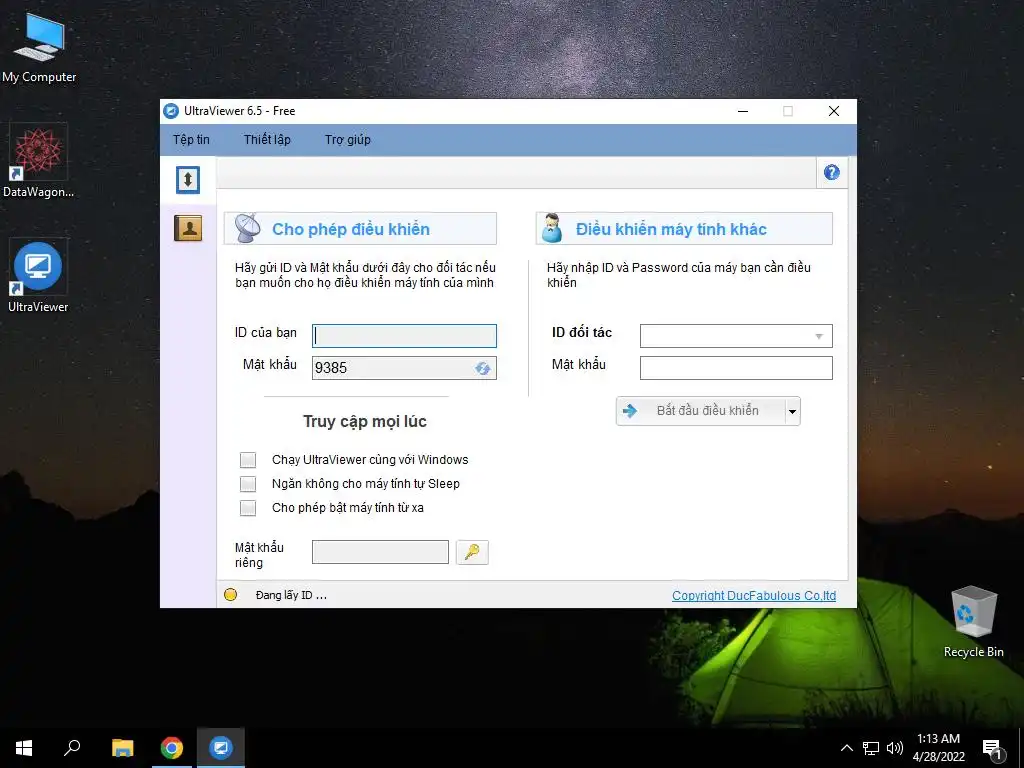This screenshot has width=1024, height=768.
Task: Open the Copyright DucFabulous Co.ltd link
Action: click(x=754, y=596)
